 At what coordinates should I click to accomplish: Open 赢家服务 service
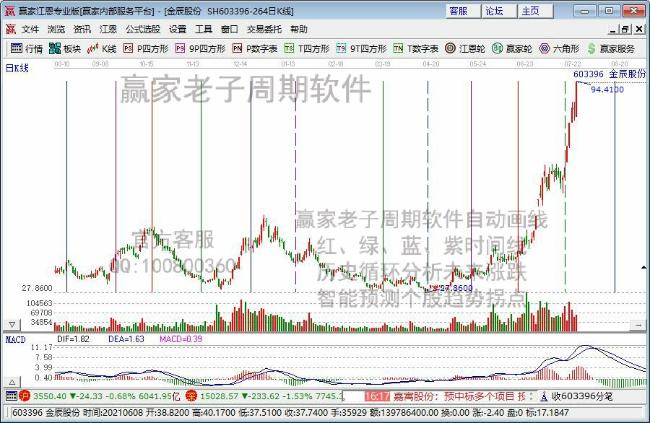click(x=611, y=49)
